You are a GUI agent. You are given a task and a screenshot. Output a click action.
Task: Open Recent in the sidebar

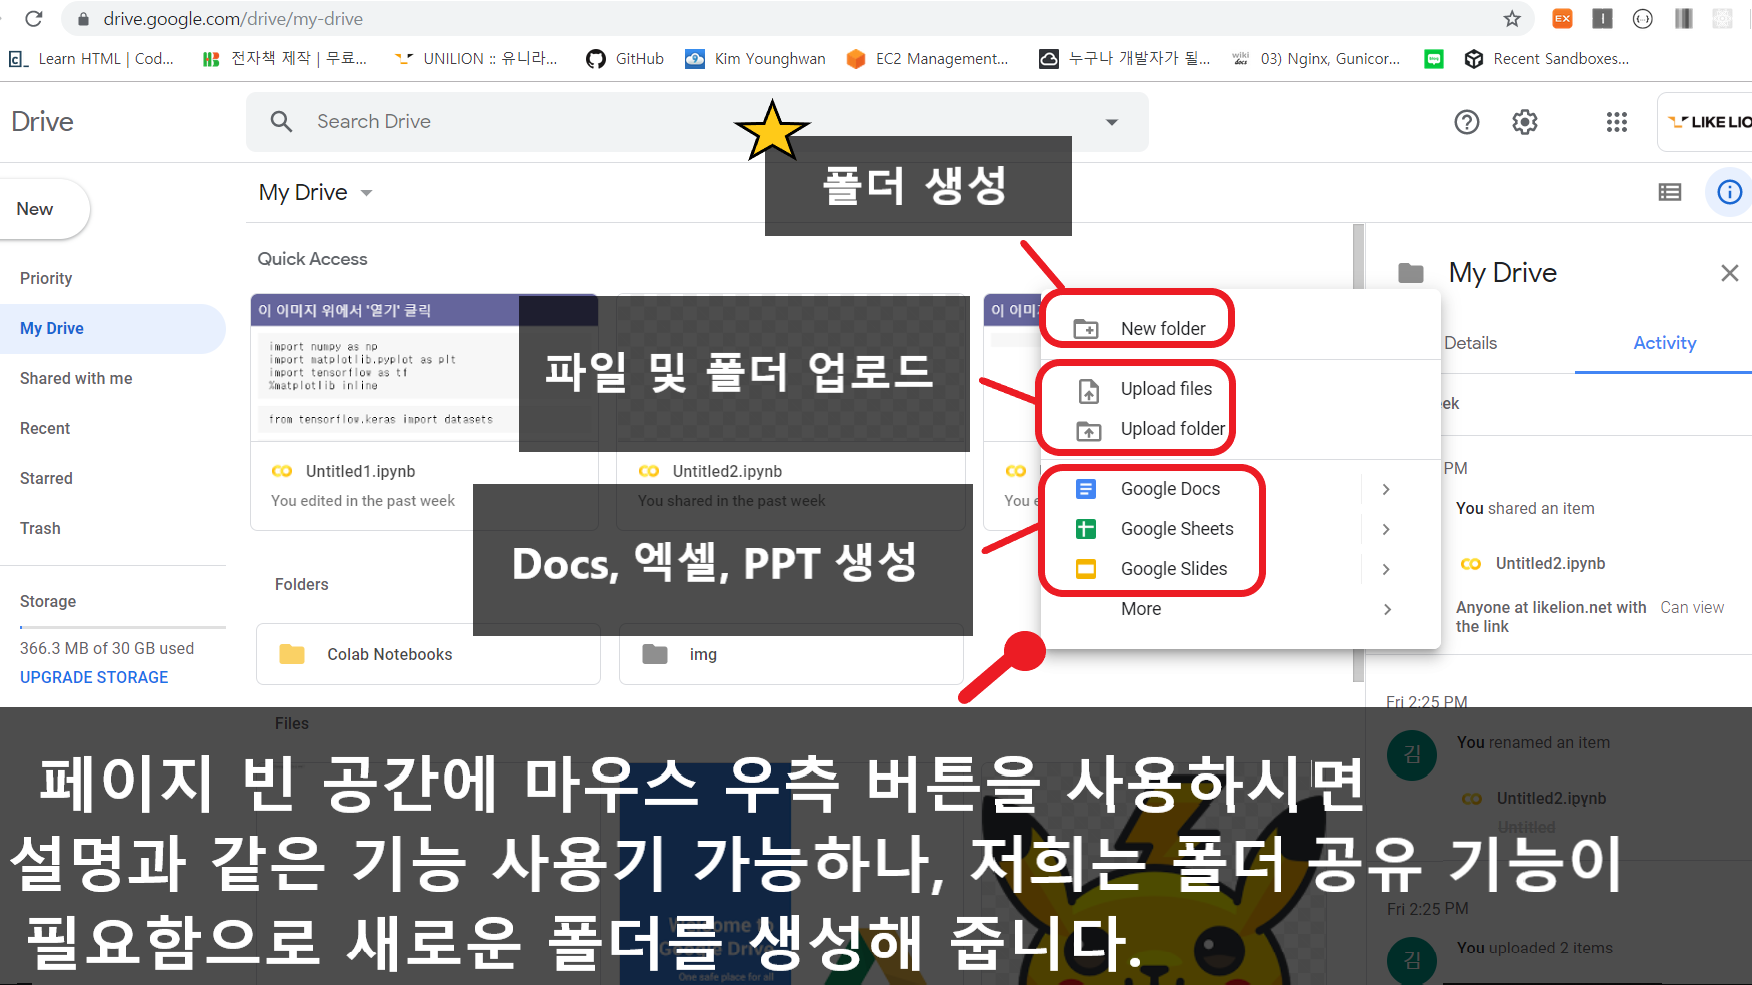pyautogui.click(x=45, y=428)
